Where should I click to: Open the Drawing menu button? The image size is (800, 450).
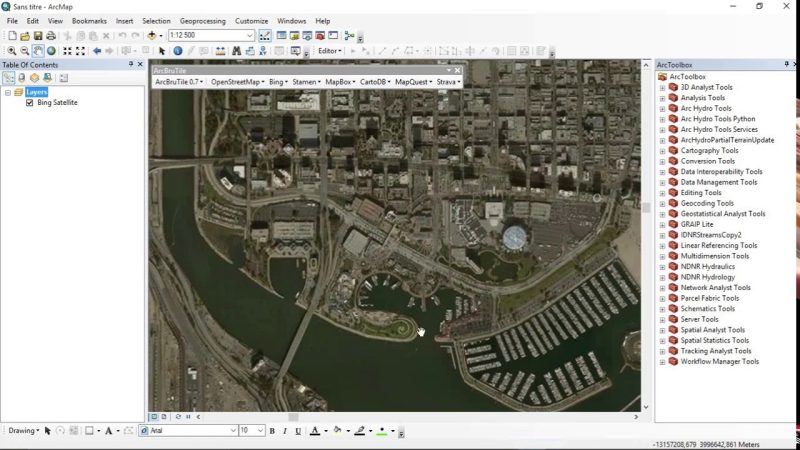click(x=23, y=431)
